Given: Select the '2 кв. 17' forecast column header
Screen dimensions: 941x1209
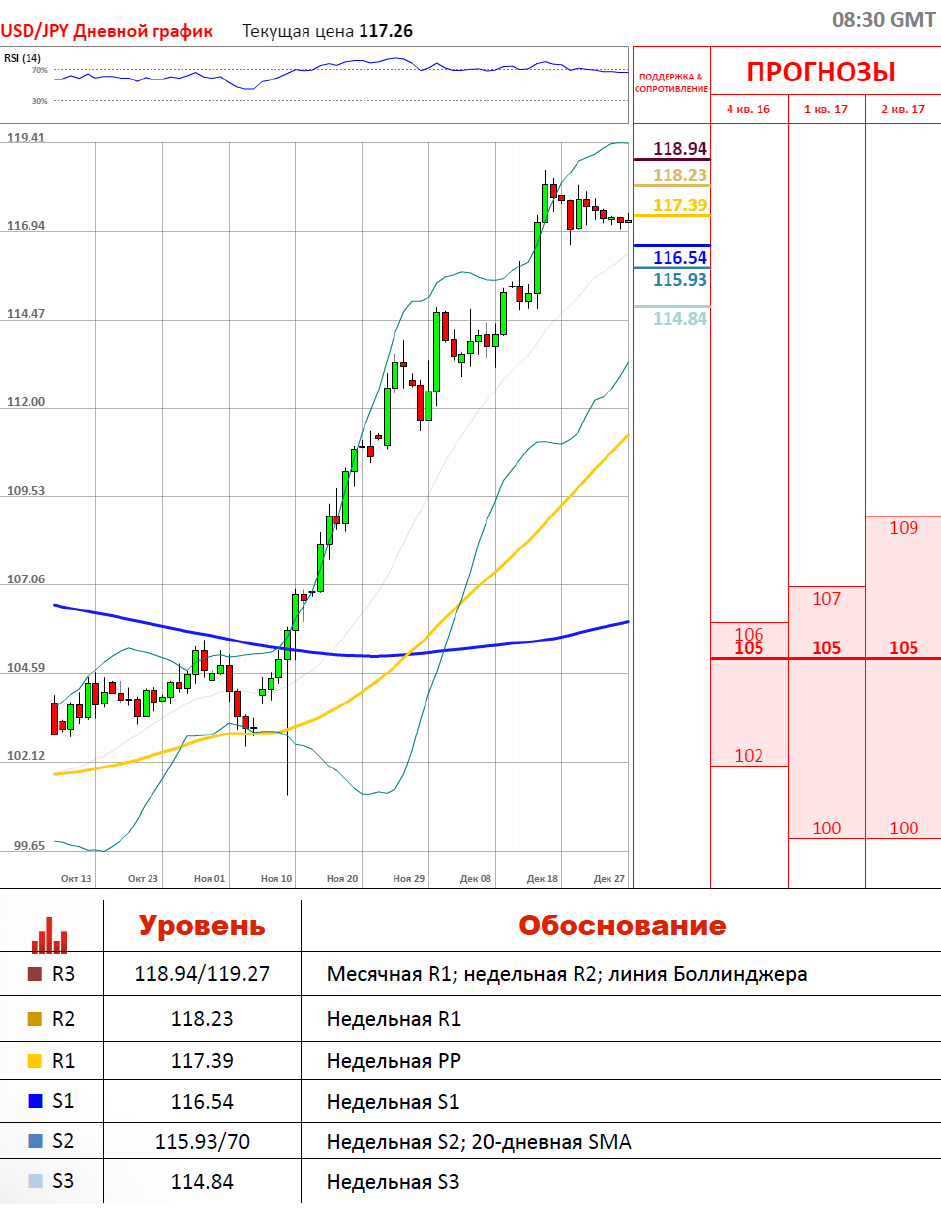Looking at the screenshot, I should point(903,109).
